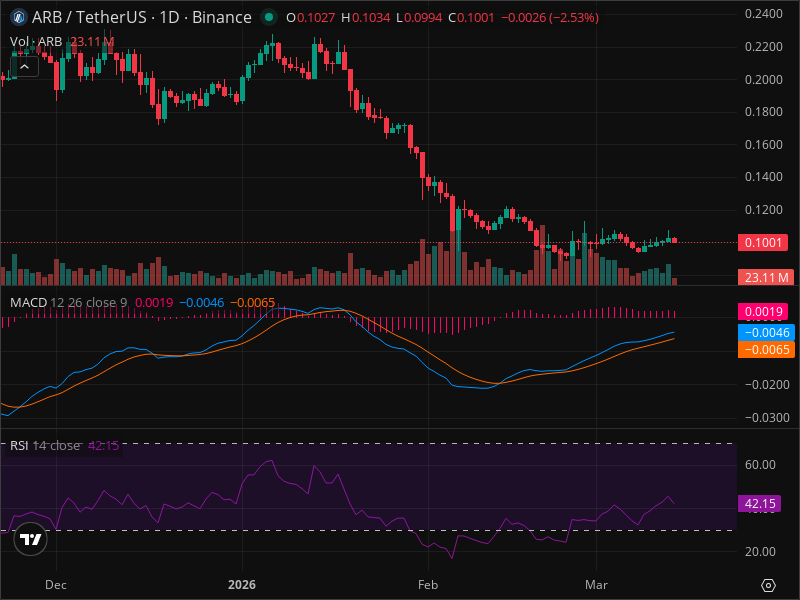Click the ARB coin logo icon
The height and width of the screenshot is (600, 800).
(x=19, y=17)
